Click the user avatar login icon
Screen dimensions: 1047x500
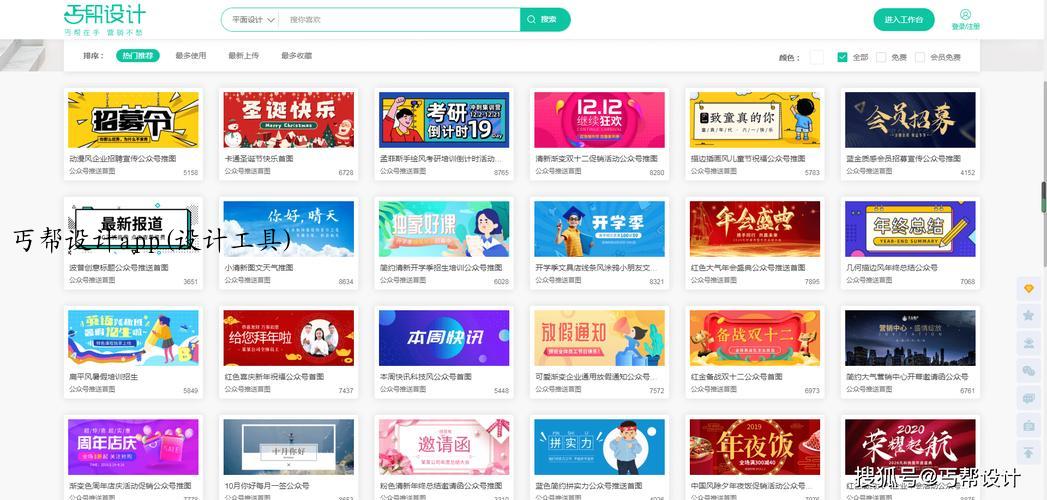point(965,14)
